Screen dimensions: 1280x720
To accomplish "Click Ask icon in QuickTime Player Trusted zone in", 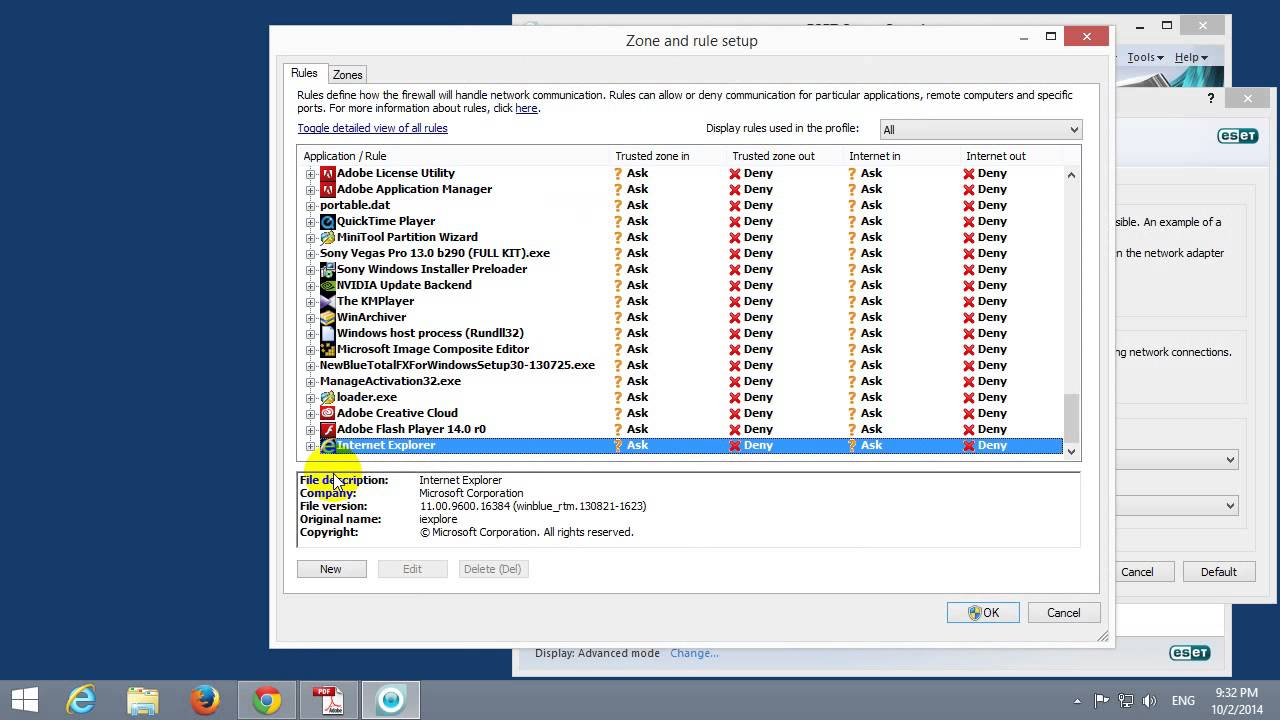I will (619, 221).
